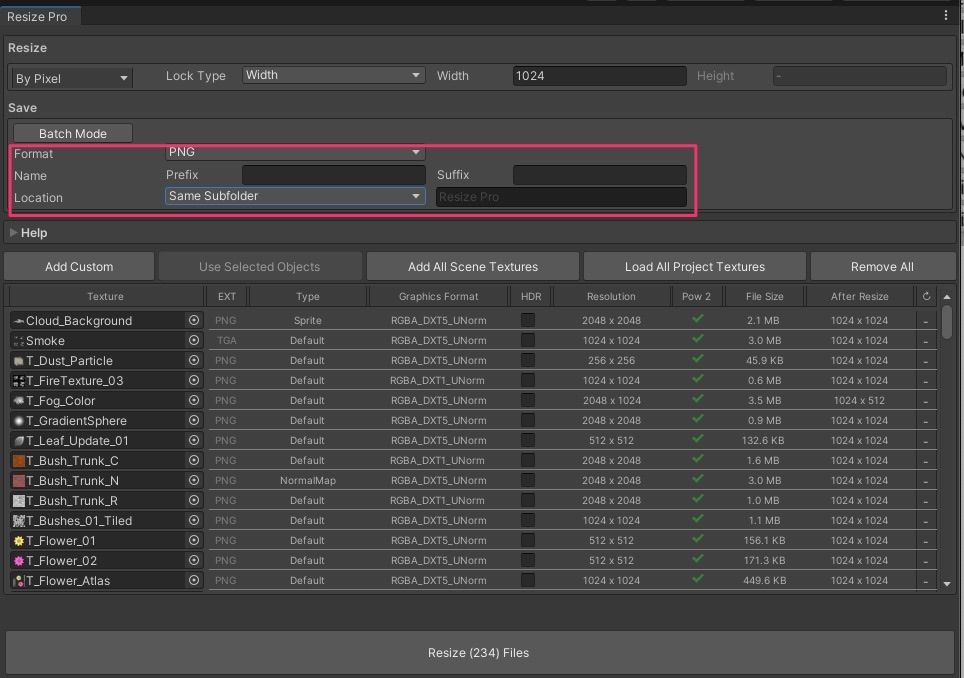Click the Use Selected Objects button
This screenshot has width=964, height=678.
tap(259, 267)
